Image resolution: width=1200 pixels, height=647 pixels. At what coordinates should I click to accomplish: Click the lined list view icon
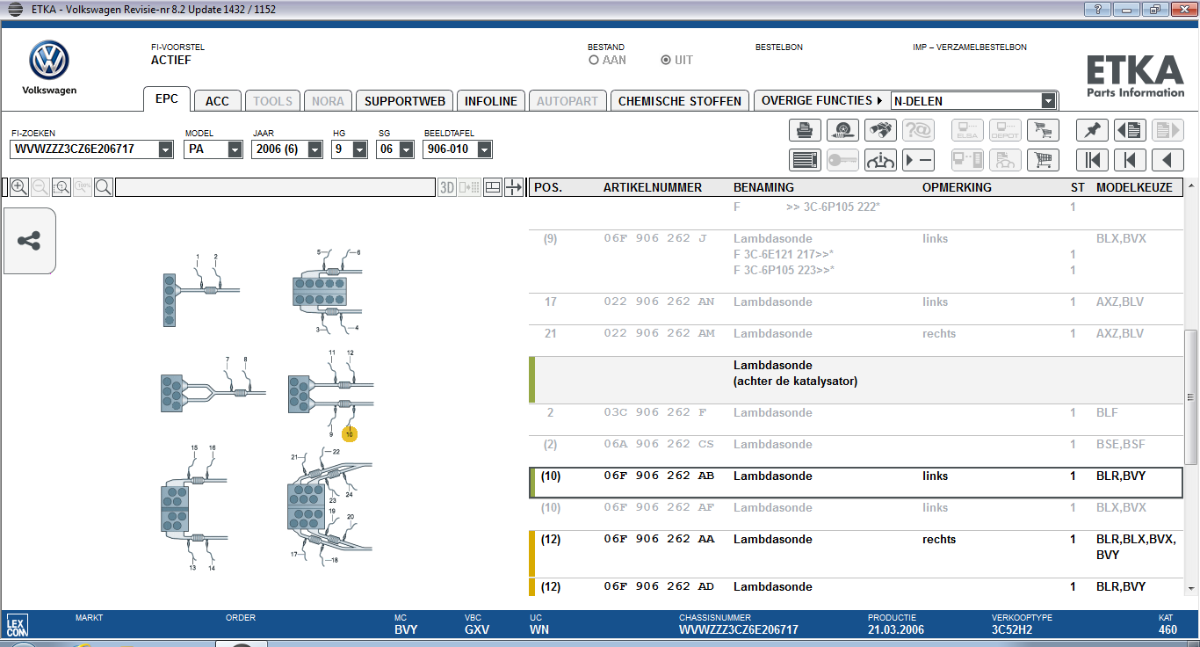pyautogui.click(x=805, y=159)
